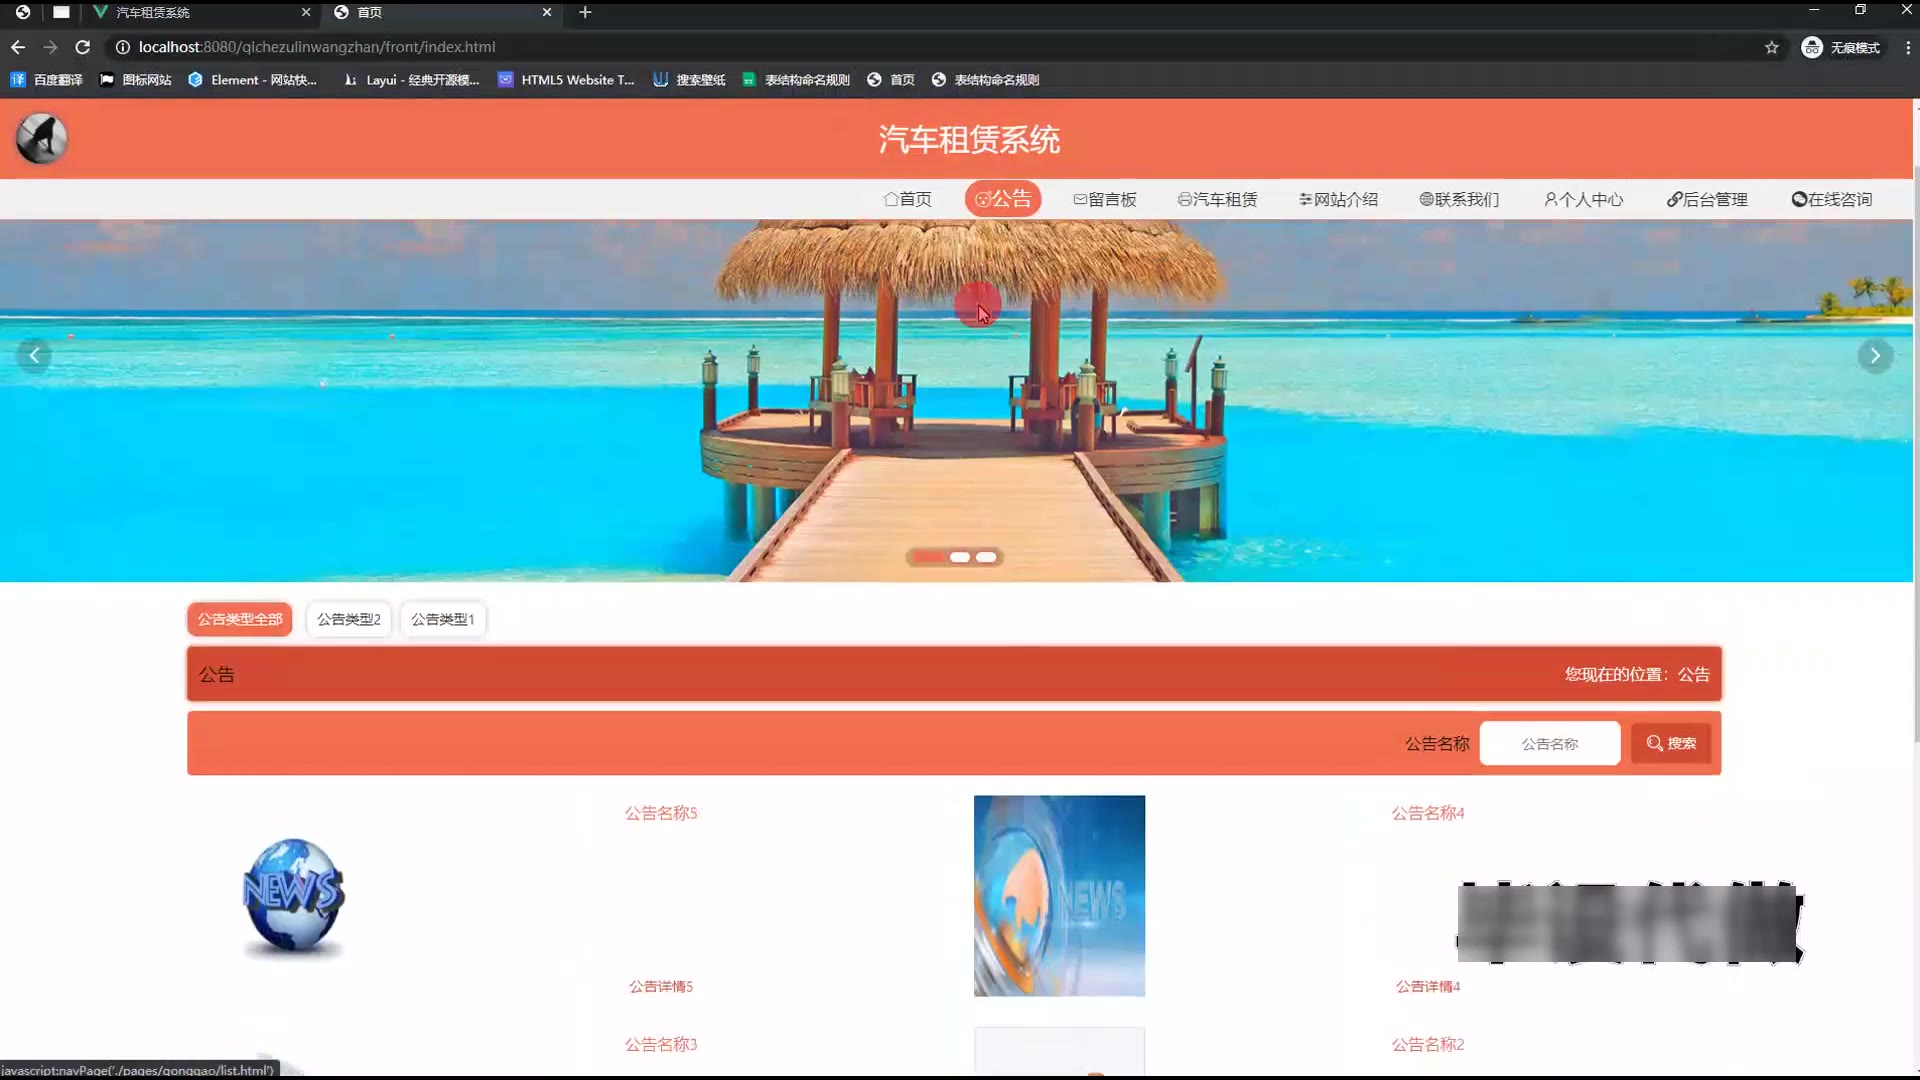
Task: Go to 个人中心 in the navigation
Action: pos(1583,199)
